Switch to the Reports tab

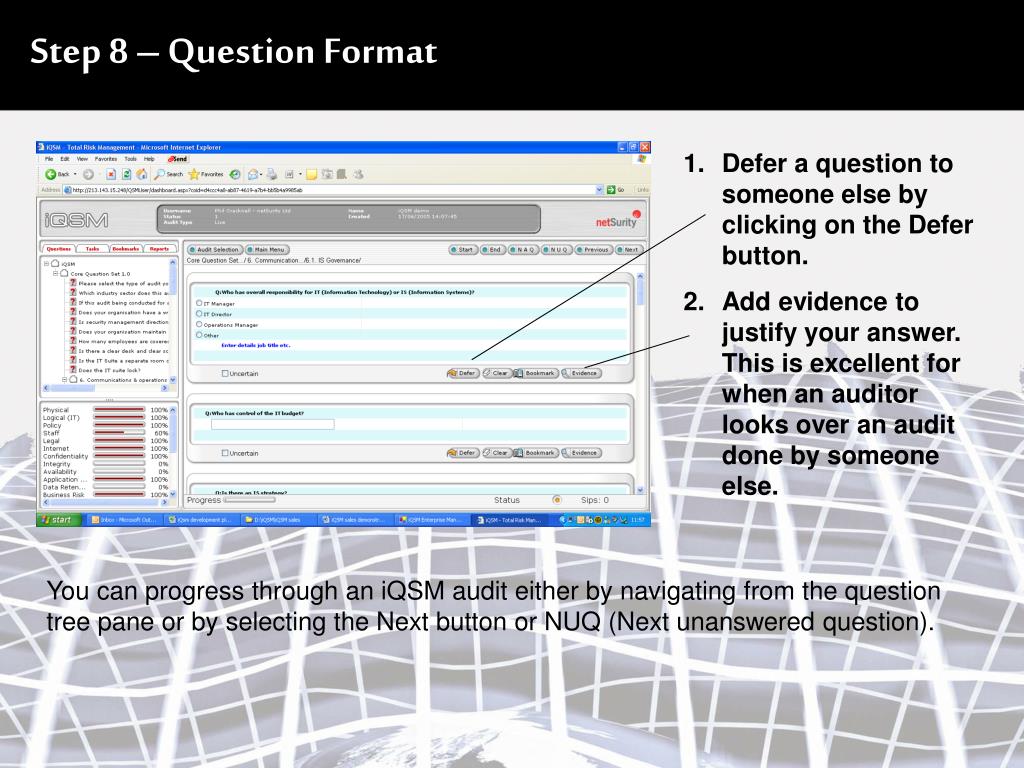(x=159, y=249)
